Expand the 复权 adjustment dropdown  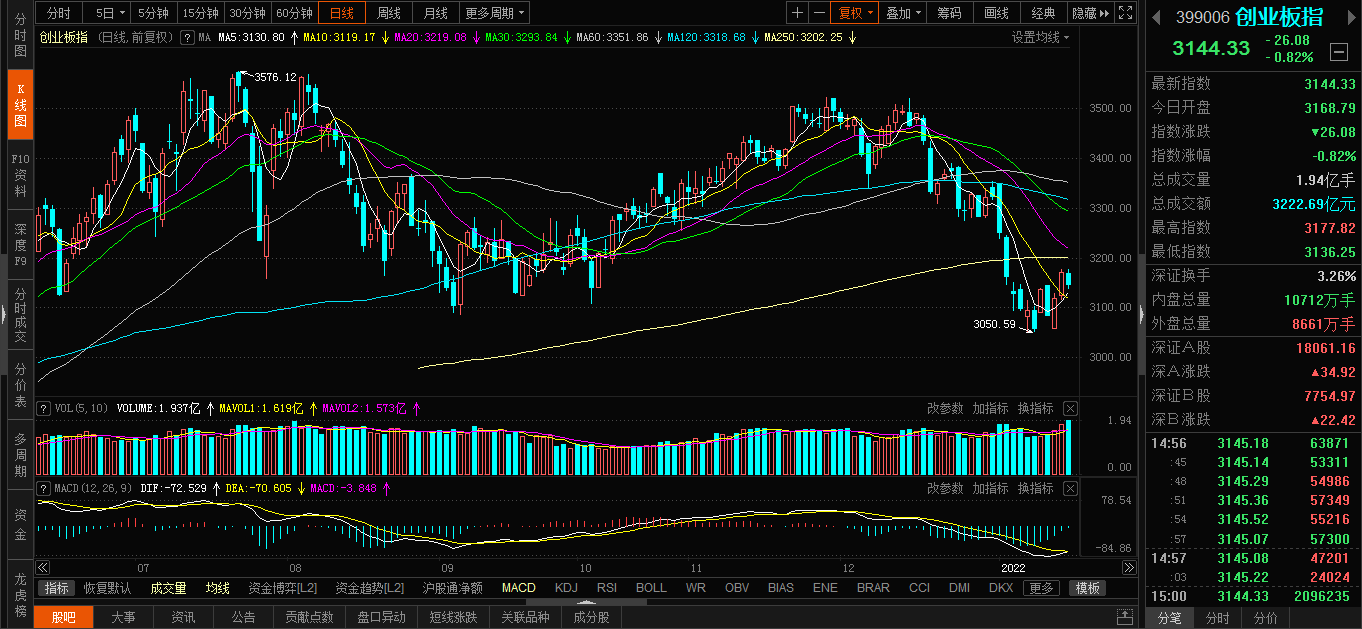coord(856,13)
